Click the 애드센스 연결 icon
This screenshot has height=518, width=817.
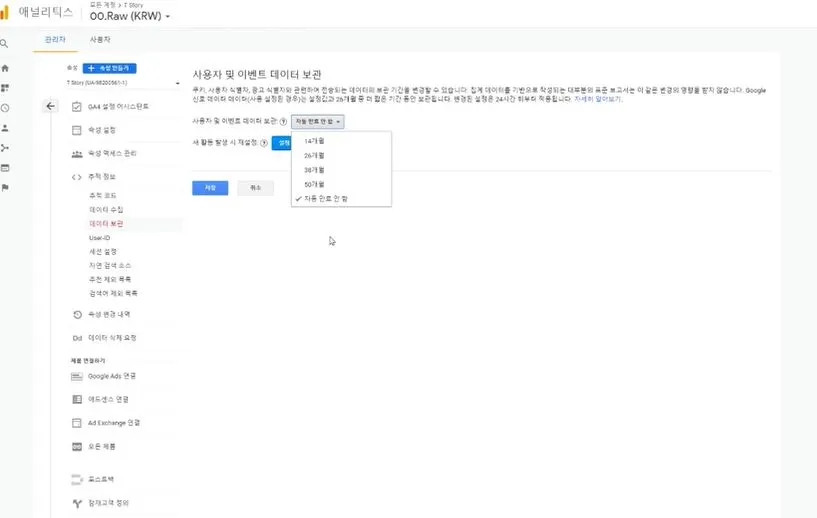pos(77,400)
